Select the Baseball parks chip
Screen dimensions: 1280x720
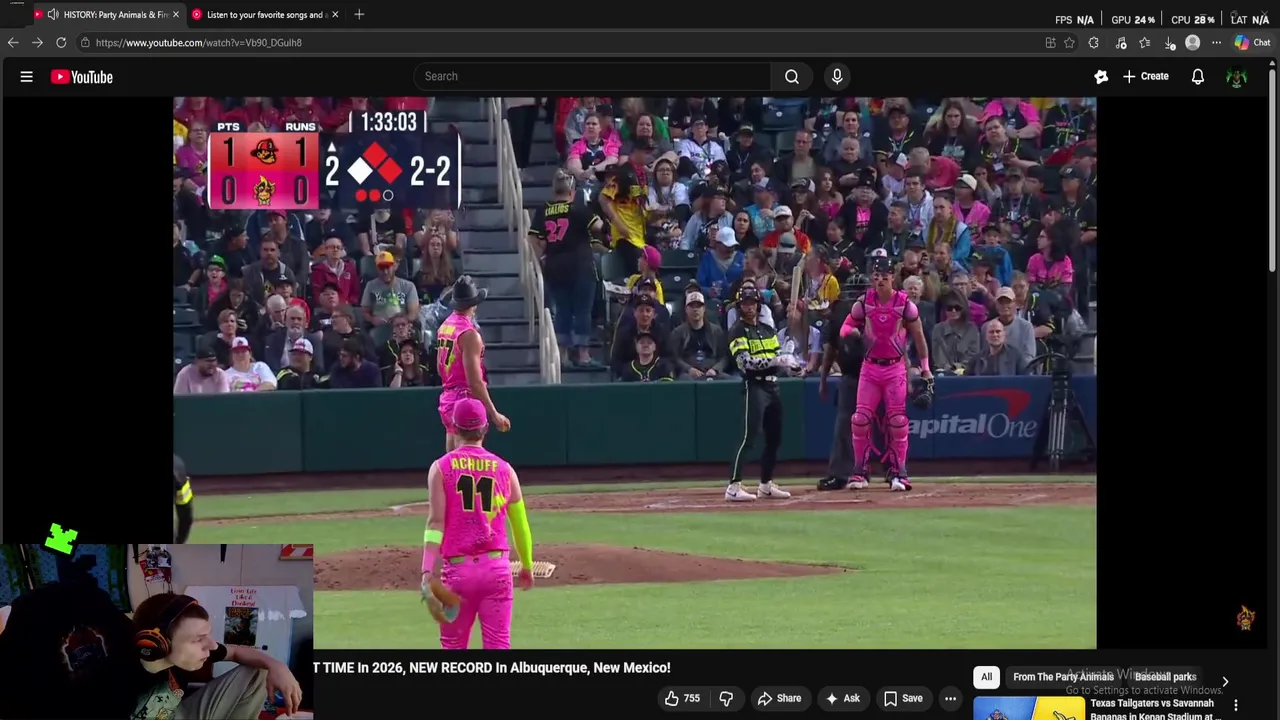click(x=1165, y=677)
